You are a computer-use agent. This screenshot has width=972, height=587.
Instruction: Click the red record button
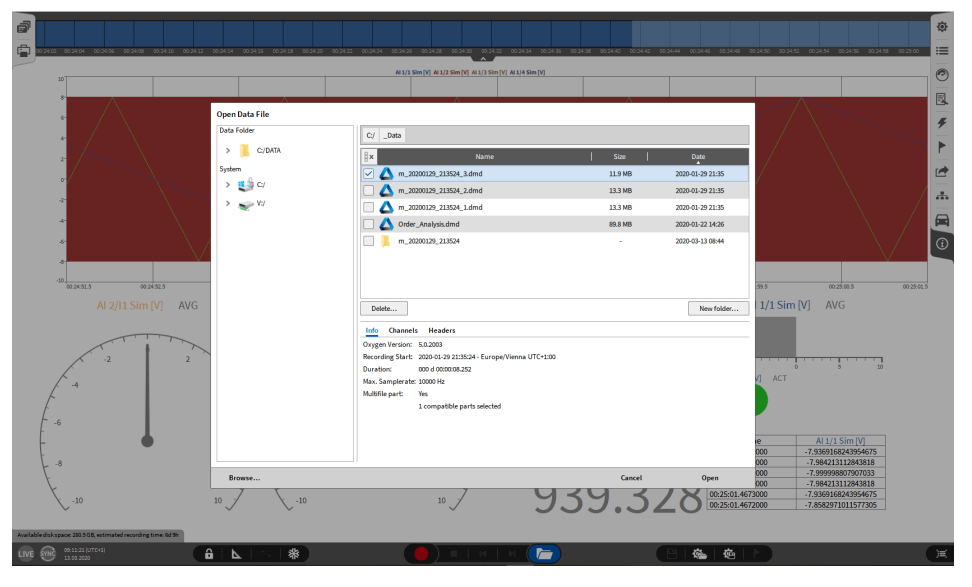pos(421,553)
